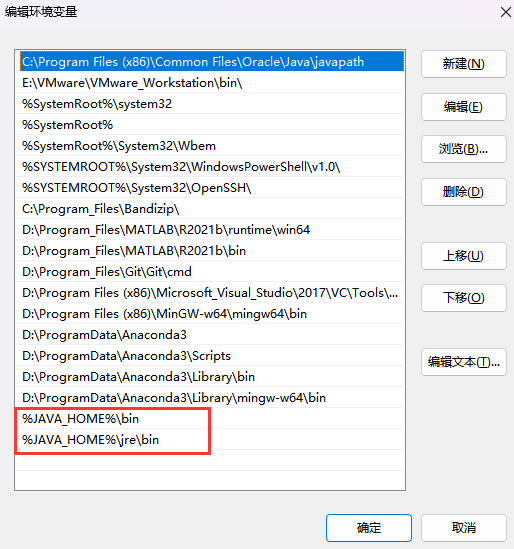
Task: Select the Oracle\Java\javapath entry
Action: click(210, 62)
